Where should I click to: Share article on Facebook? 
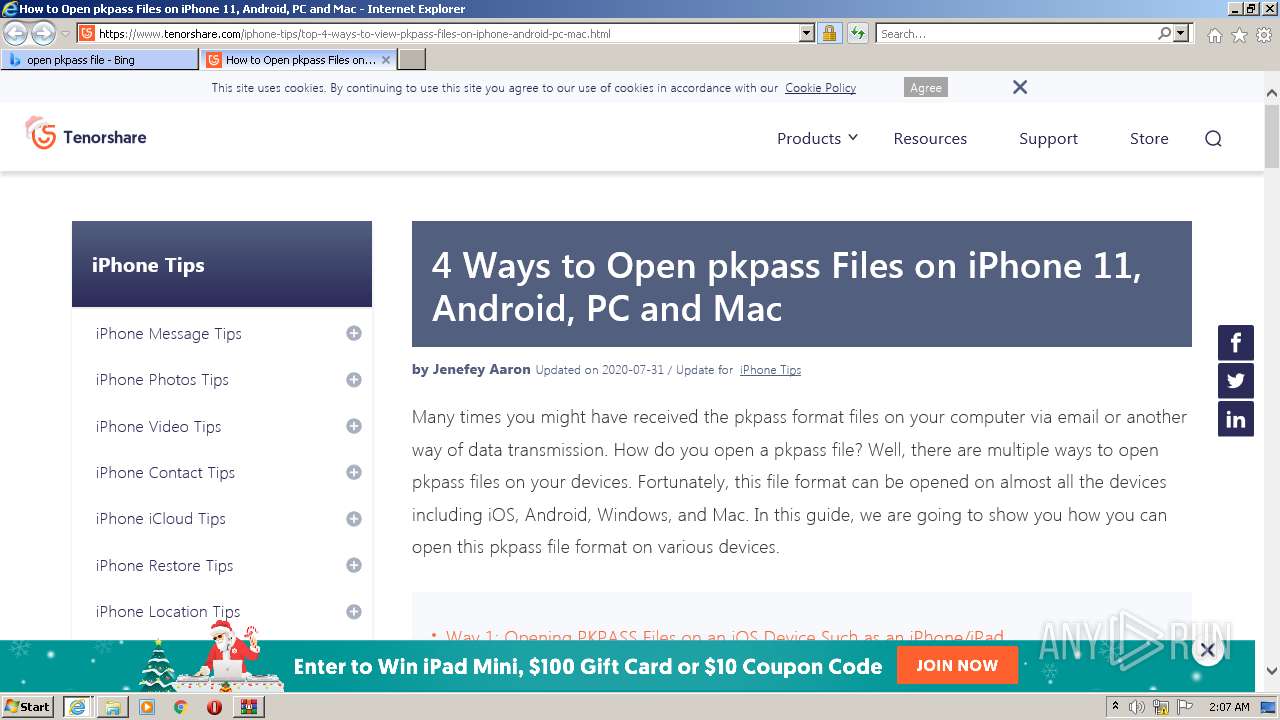pos(1236,343)
